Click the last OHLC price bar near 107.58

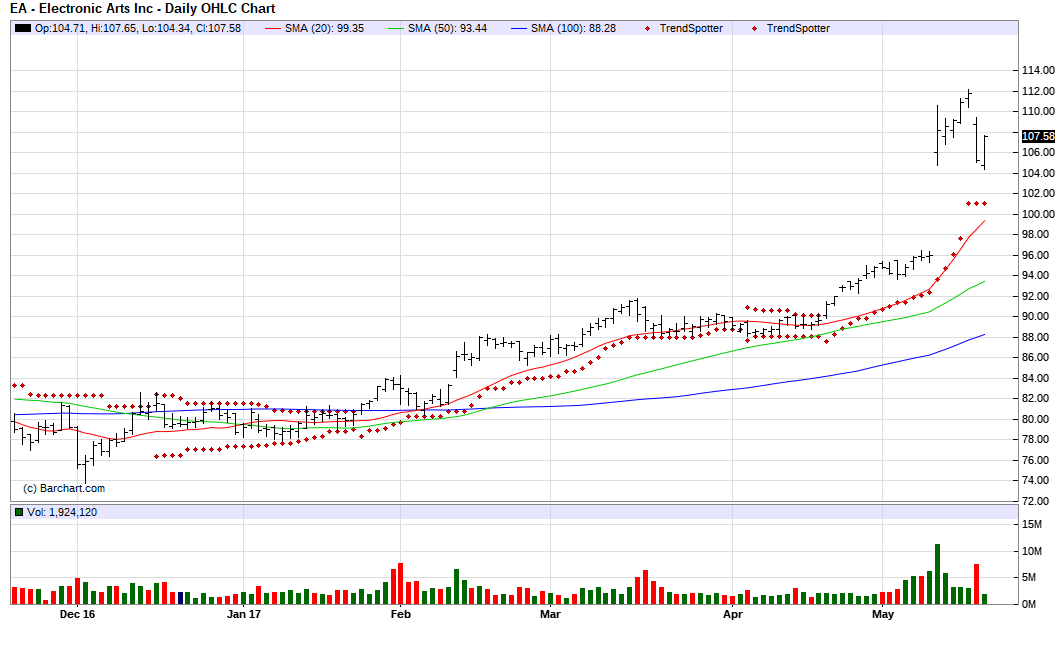pos(984,153)
